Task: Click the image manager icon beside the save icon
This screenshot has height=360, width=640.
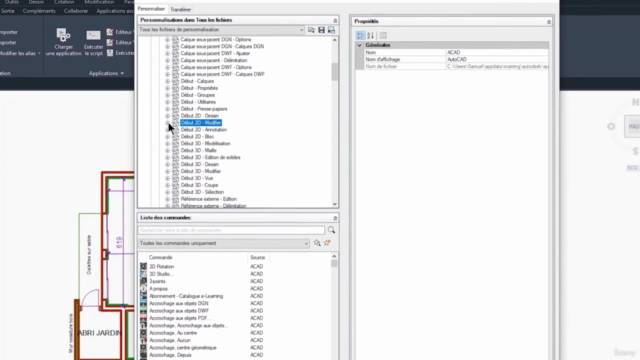Action: (x=331, y=30)
